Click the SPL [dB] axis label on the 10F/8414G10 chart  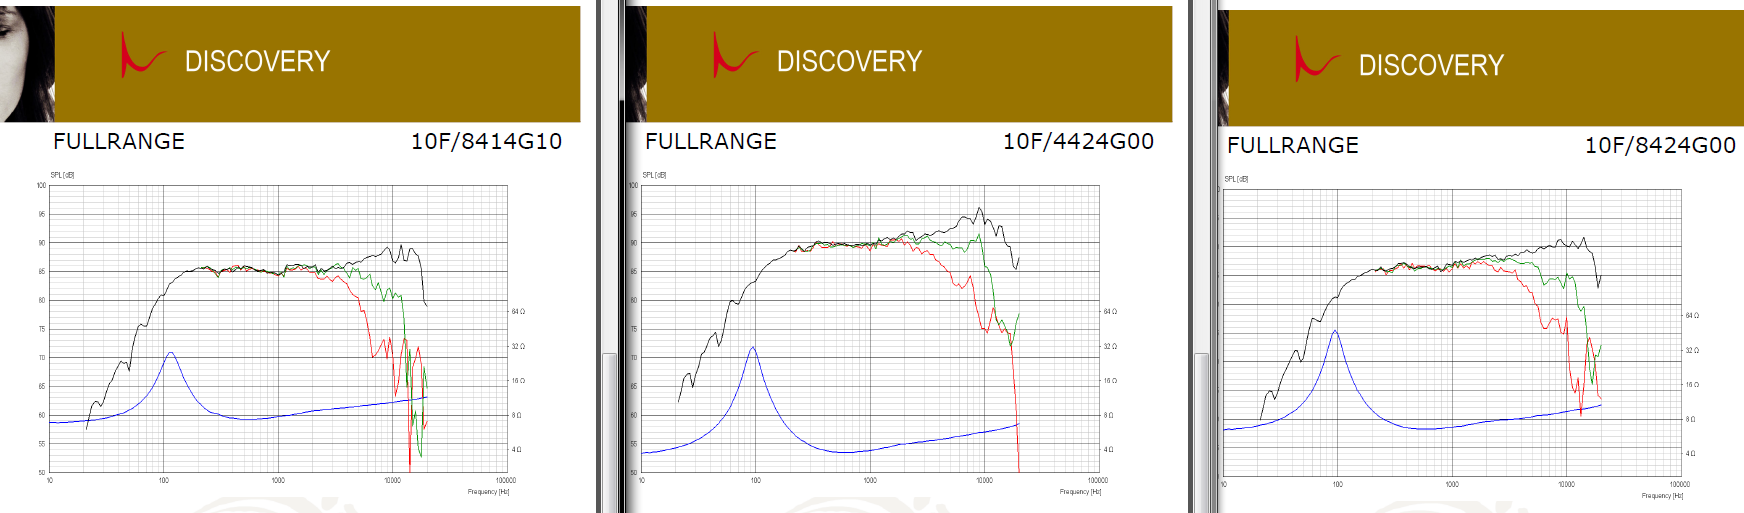62,175
